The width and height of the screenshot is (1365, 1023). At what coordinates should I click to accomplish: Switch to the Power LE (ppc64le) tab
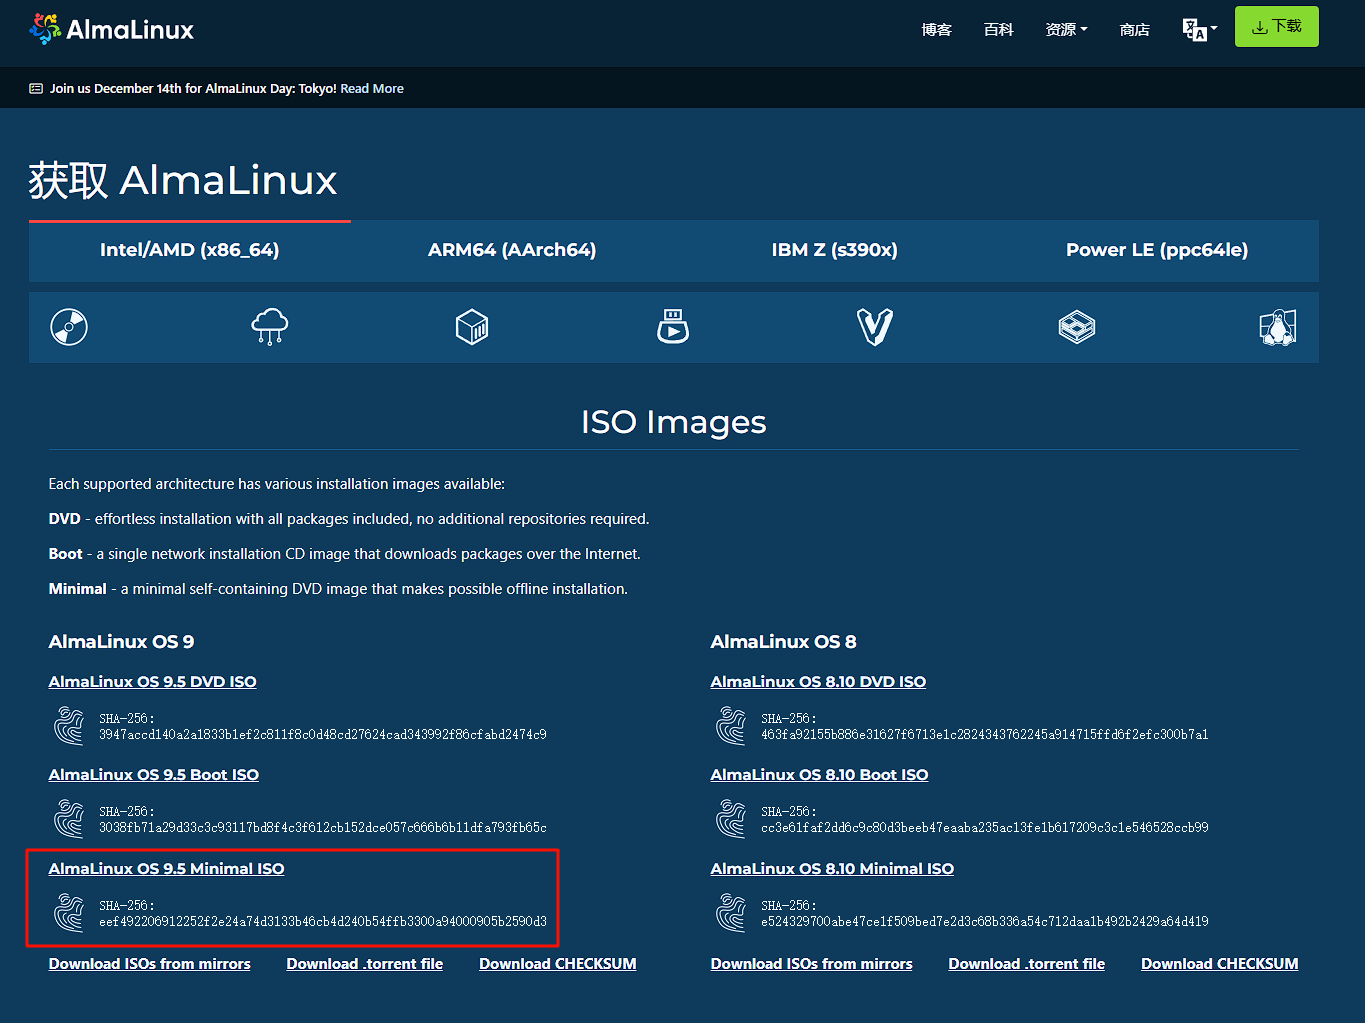(x=1156, y=250)
